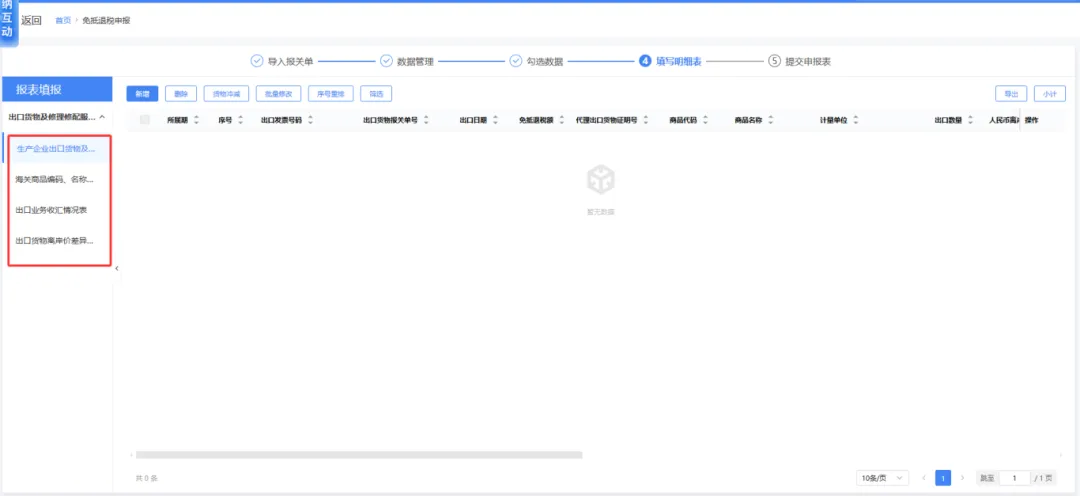Collapse the 出口货物及修理修配服... menu group
Viewport: 1080px width, 496px height.
pos(56,117)
